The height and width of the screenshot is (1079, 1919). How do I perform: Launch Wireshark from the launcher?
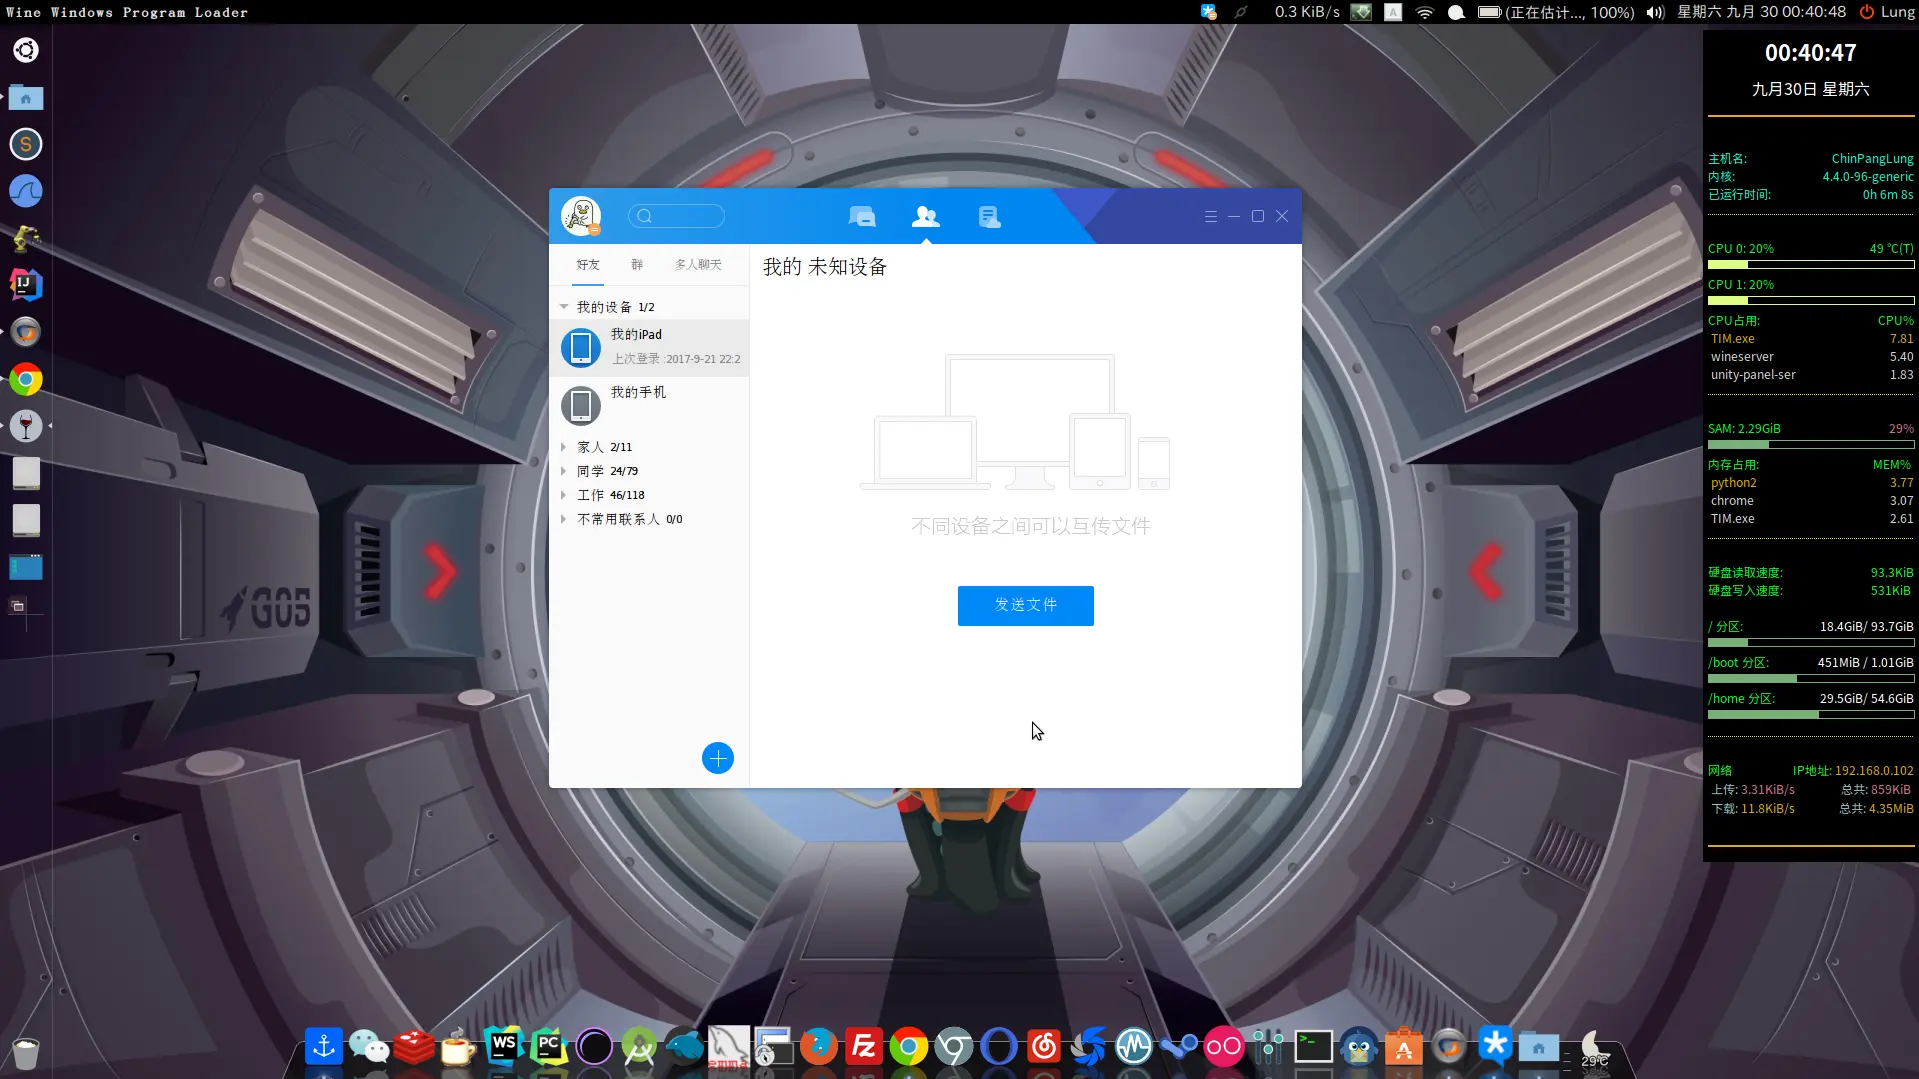click(x=26, y=191)
